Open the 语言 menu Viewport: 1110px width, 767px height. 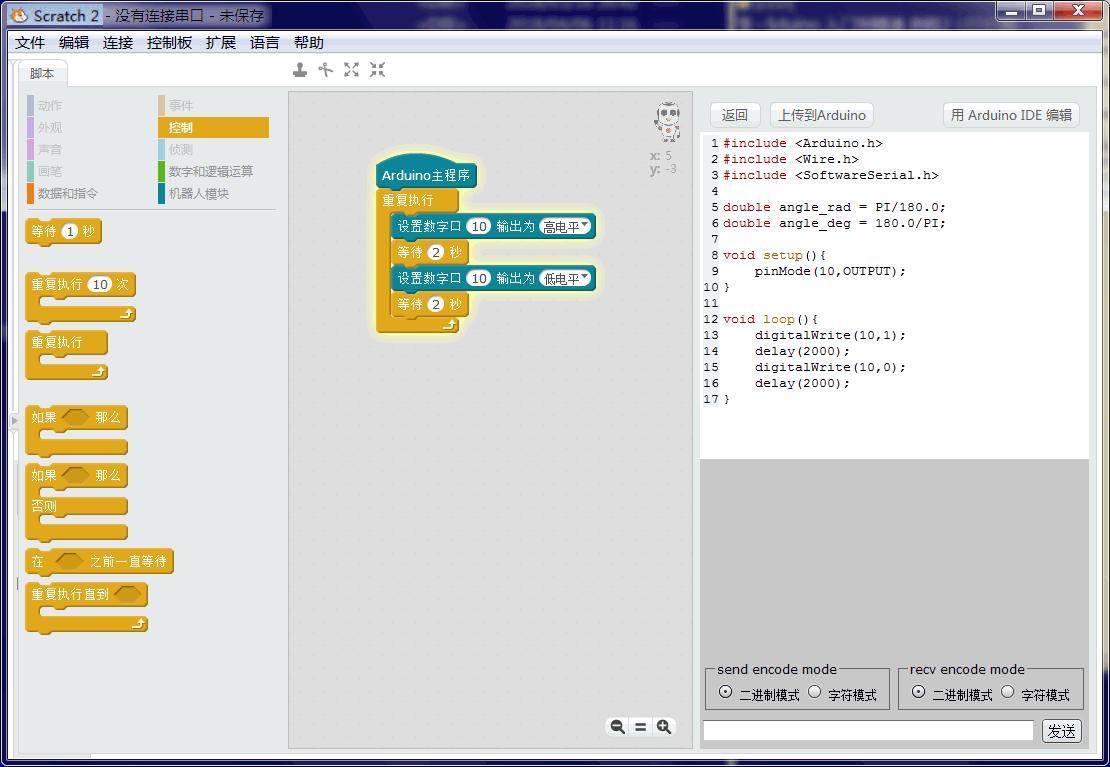[265, 42]
